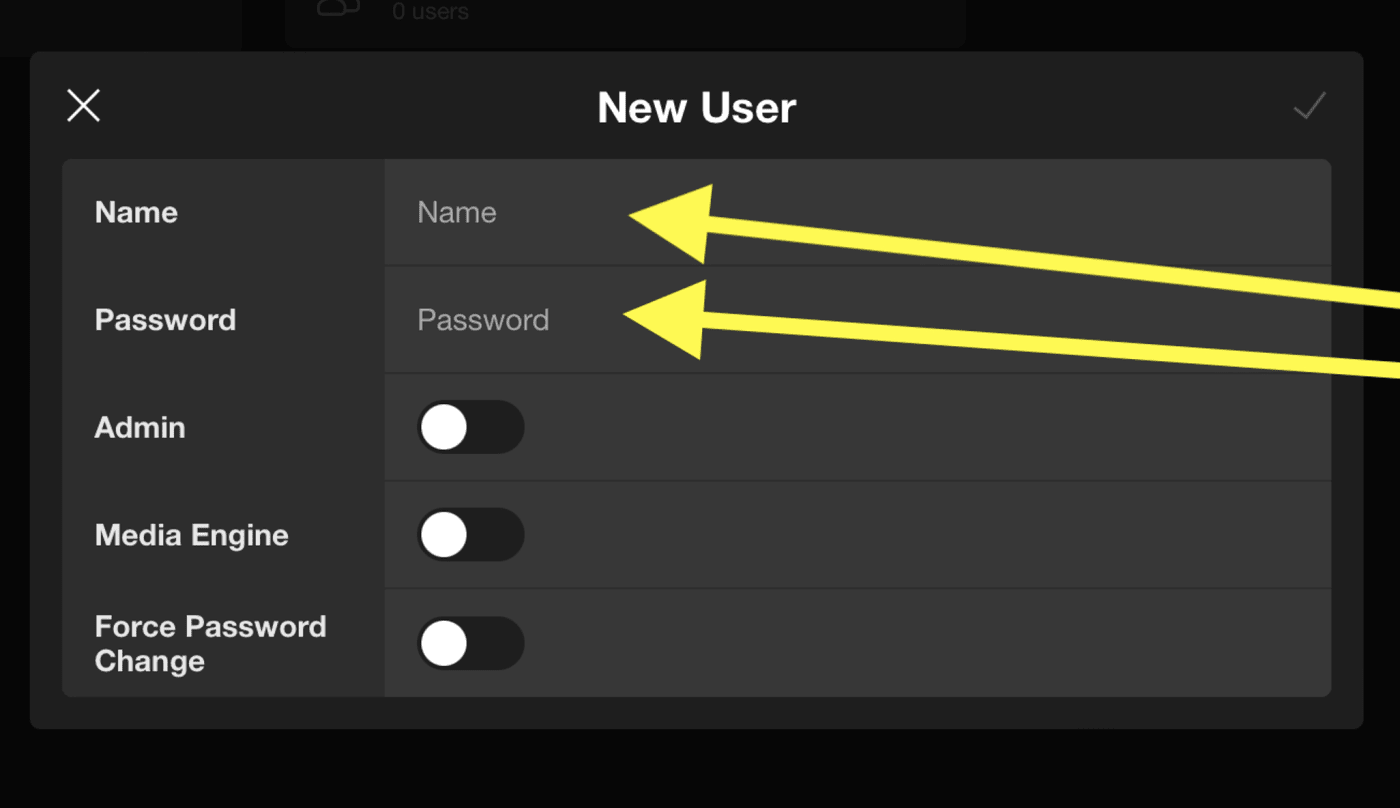
Task: Turn on the Media Engine switch
Action: [x=470, y=535]
